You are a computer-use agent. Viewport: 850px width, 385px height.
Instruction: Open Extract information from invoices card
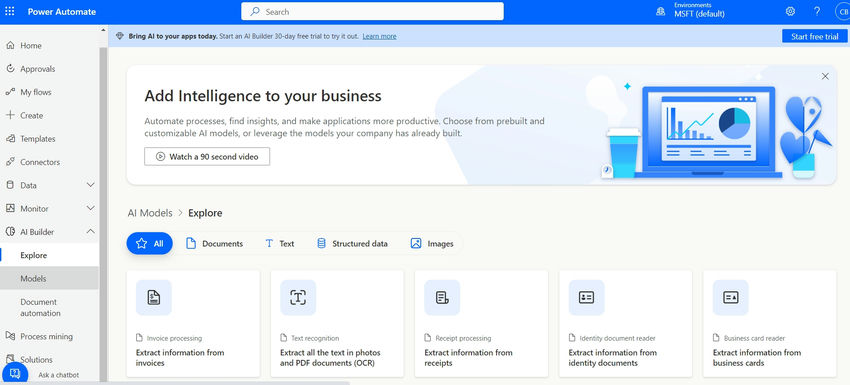pyautogui.click(x=193, y=323)
